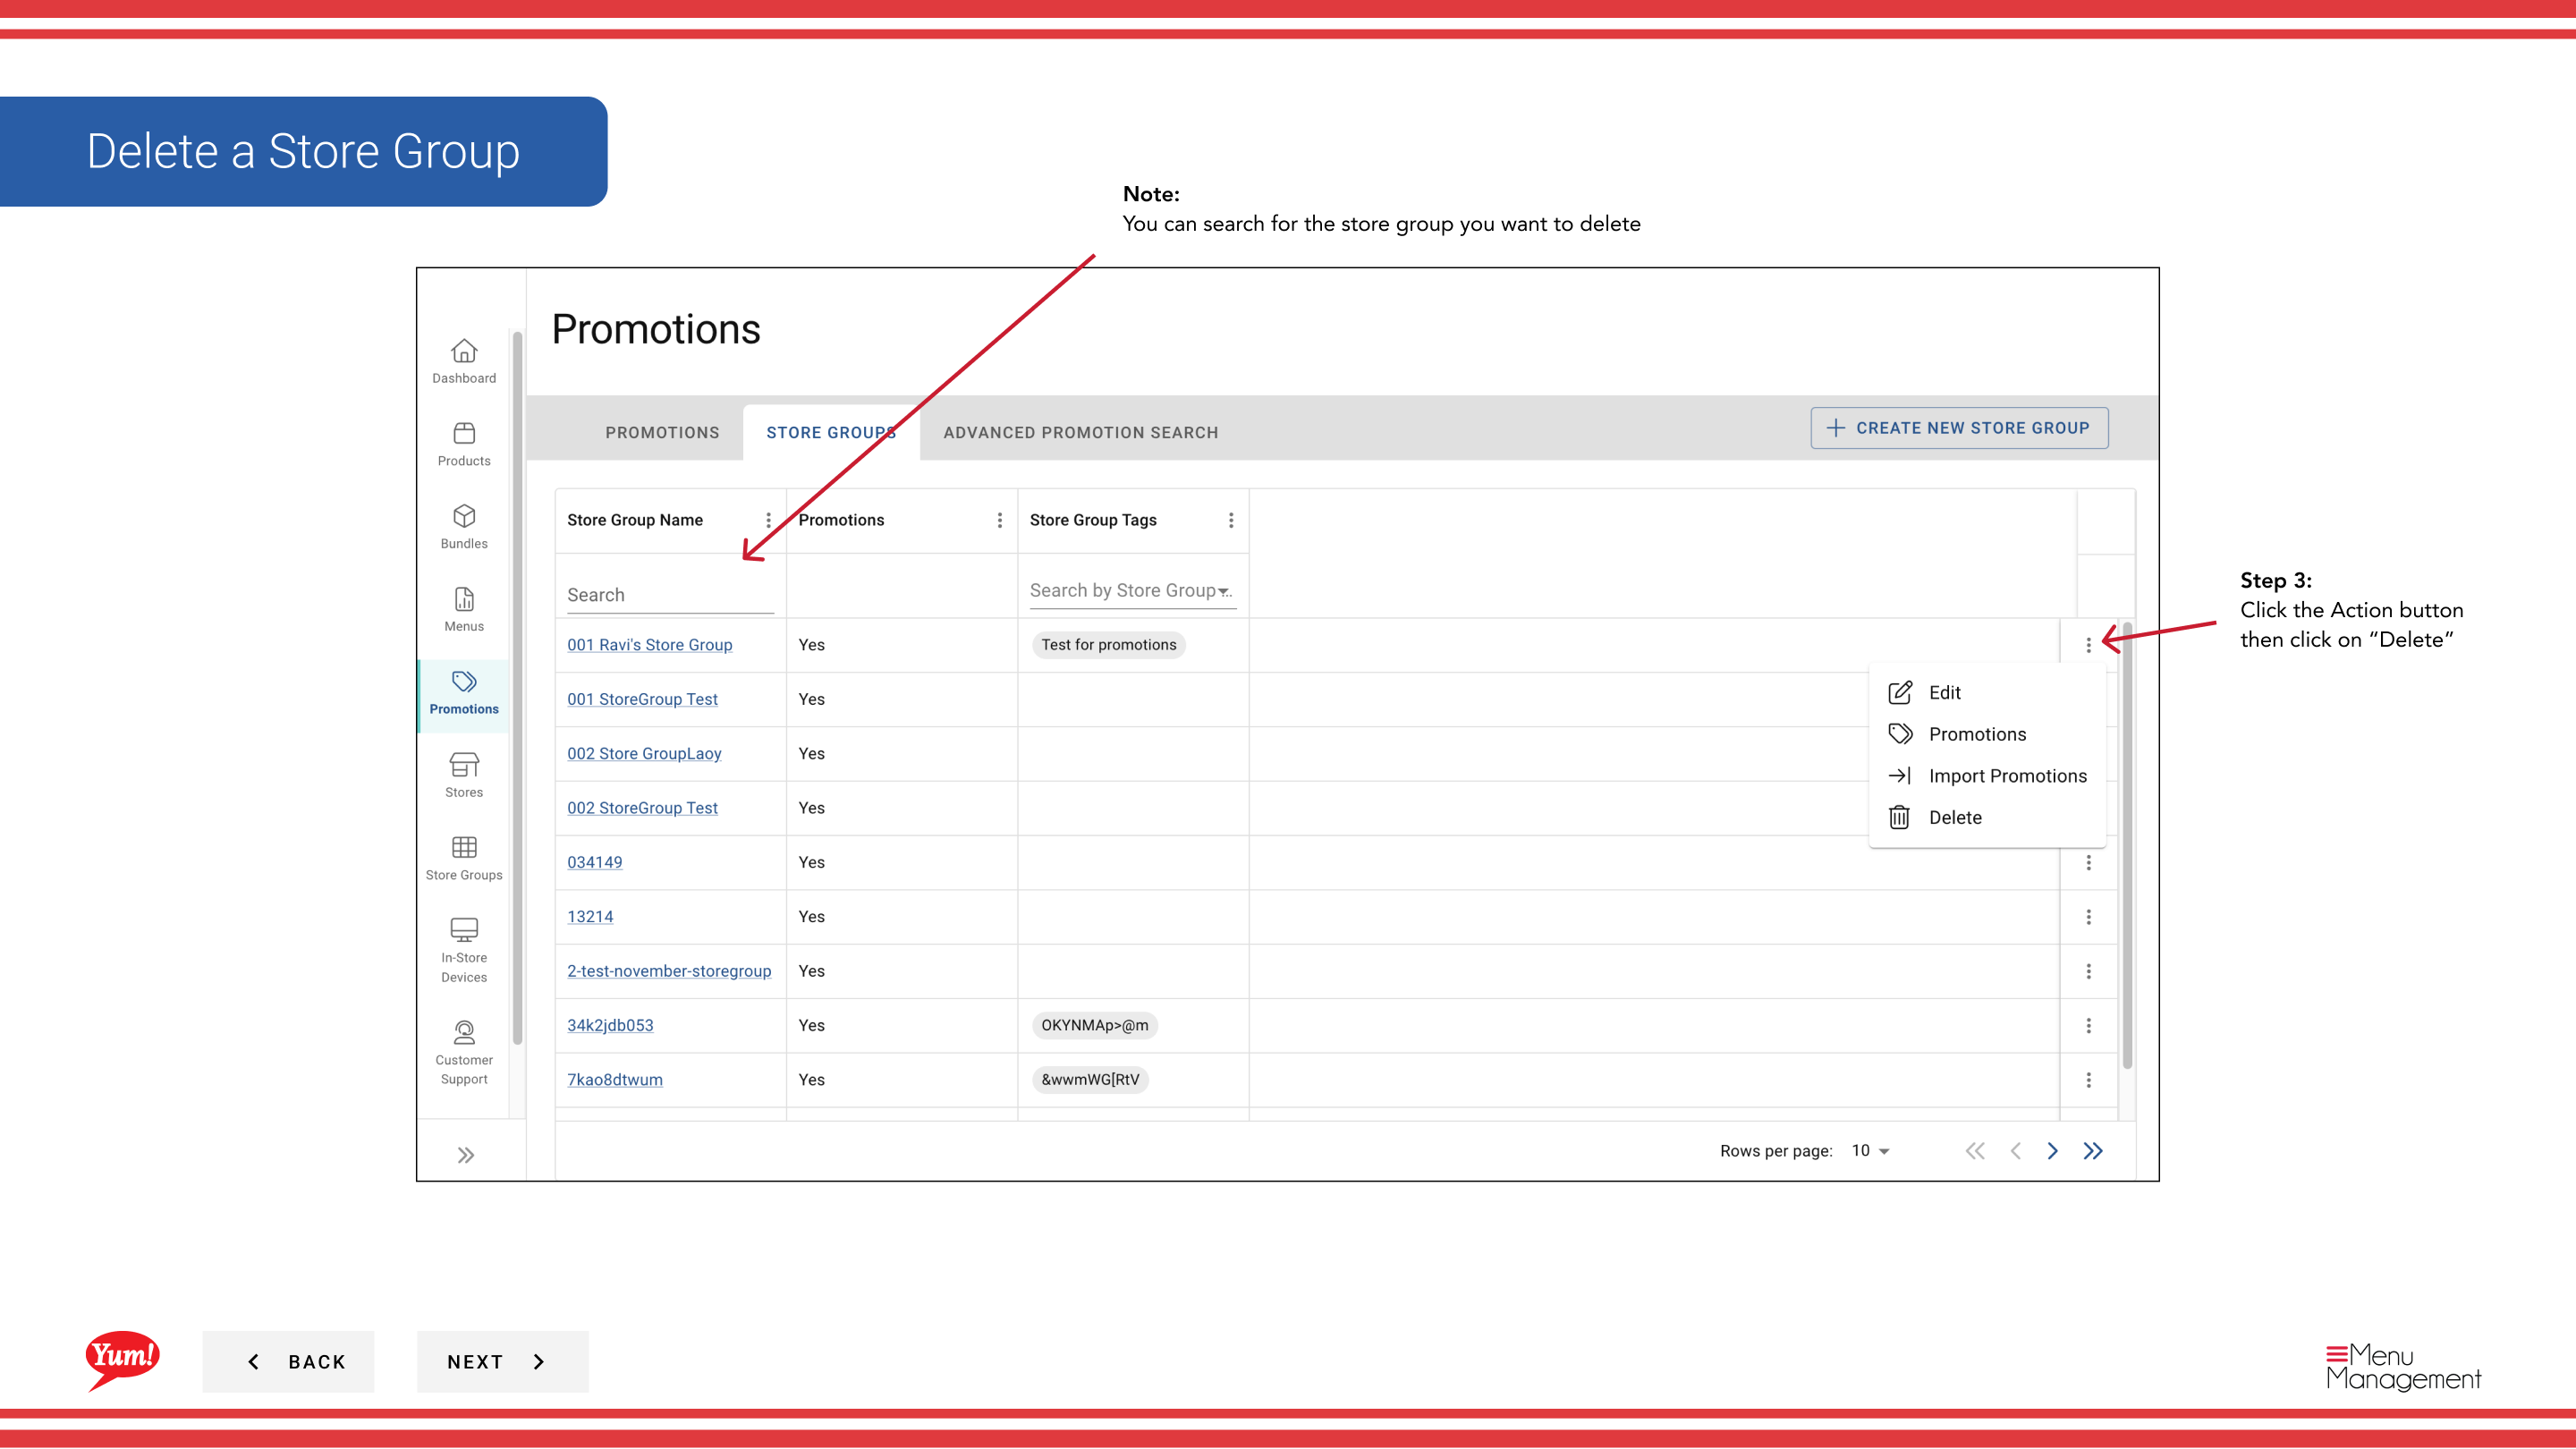Go to Bundles in the sidebar
The height and width of the screenshot is (1449, 2576).
464,527
